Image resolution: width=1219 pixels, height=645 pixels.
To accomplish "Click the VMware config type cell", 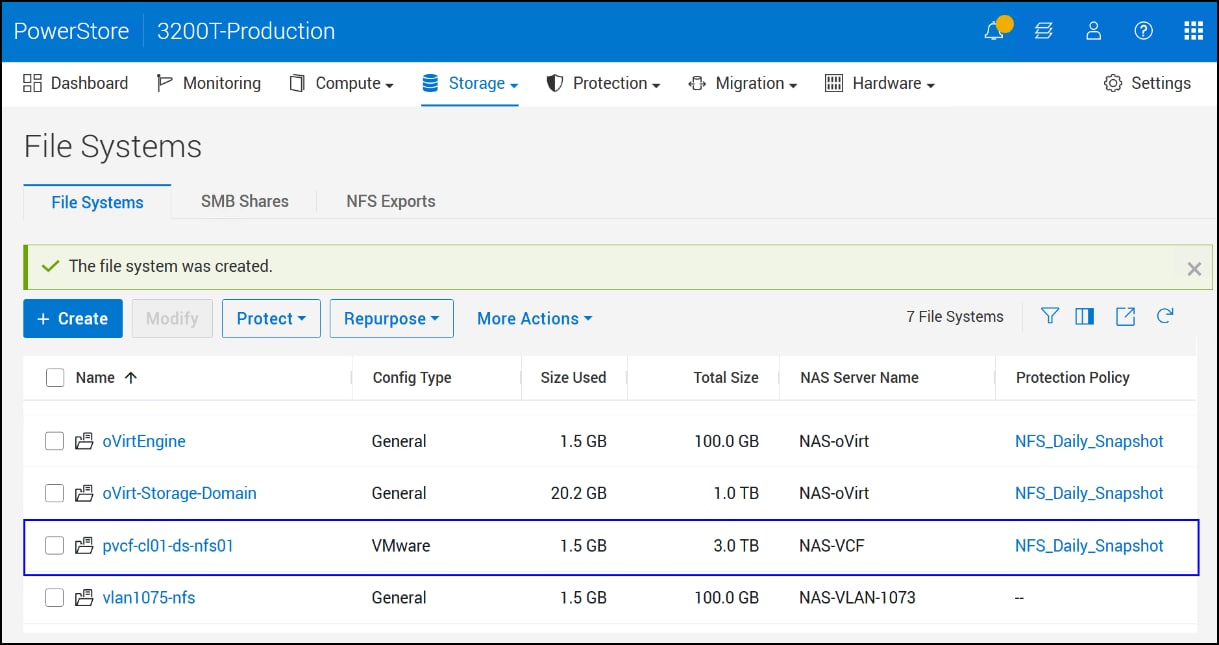I will click(x=401, y=546).
